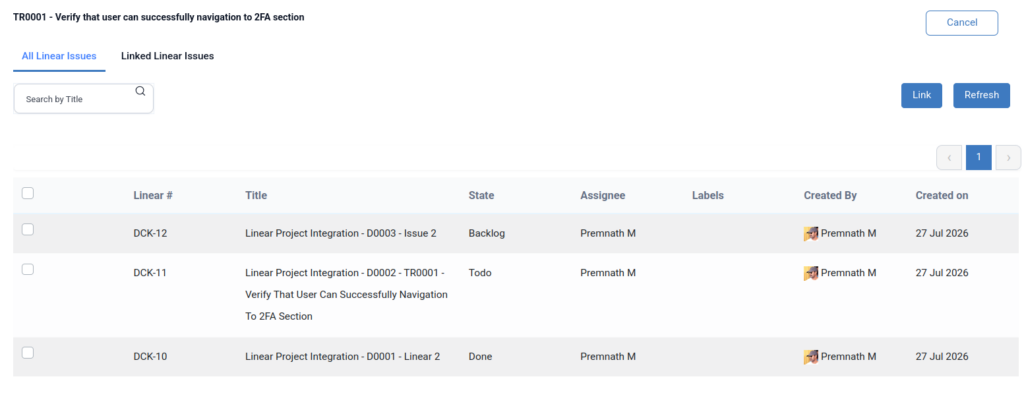Click the State column header

click(x=481, y=195)
